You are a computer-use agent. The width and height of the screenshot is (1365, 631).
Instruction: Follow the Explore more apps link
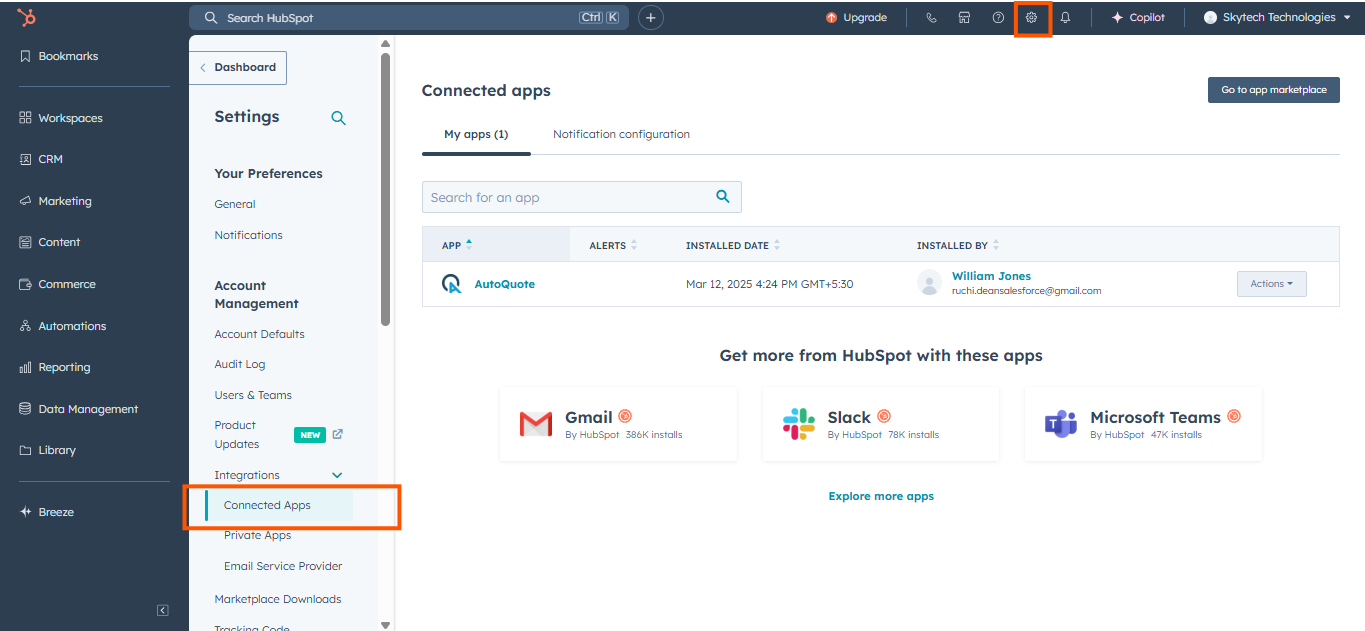(881, 496)
